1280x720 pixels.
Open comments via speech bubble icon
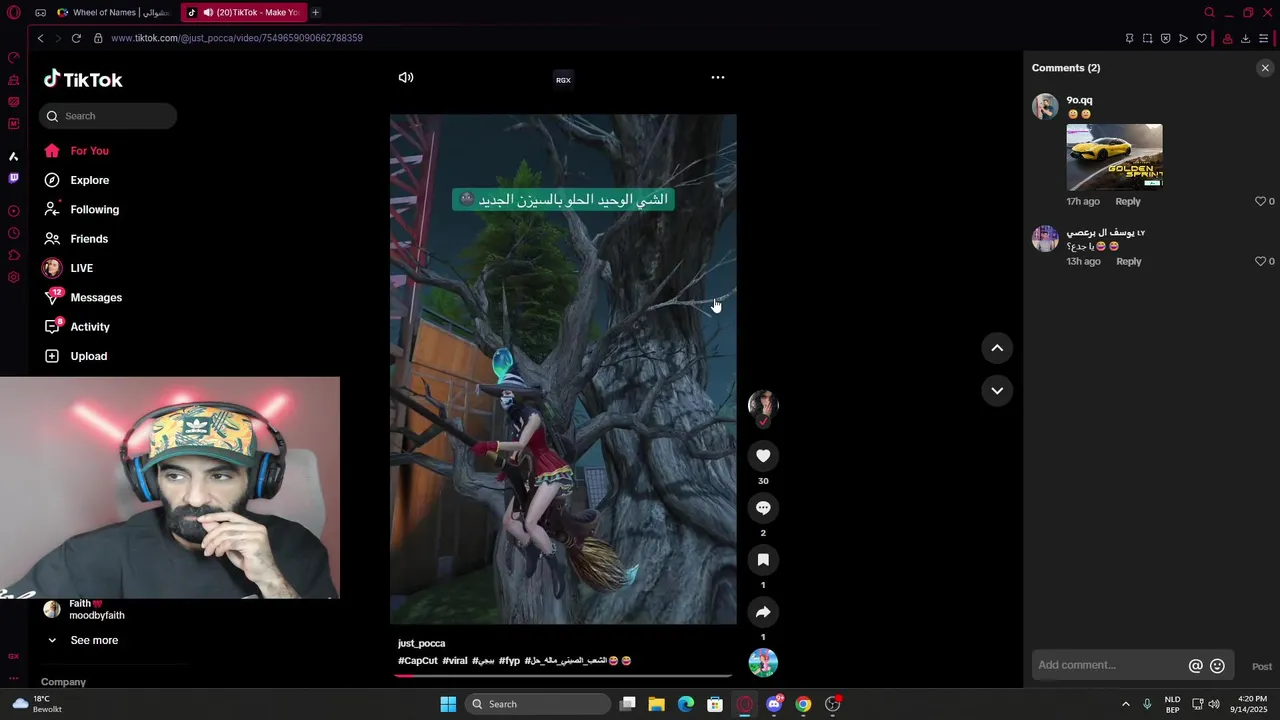[763, 508]
